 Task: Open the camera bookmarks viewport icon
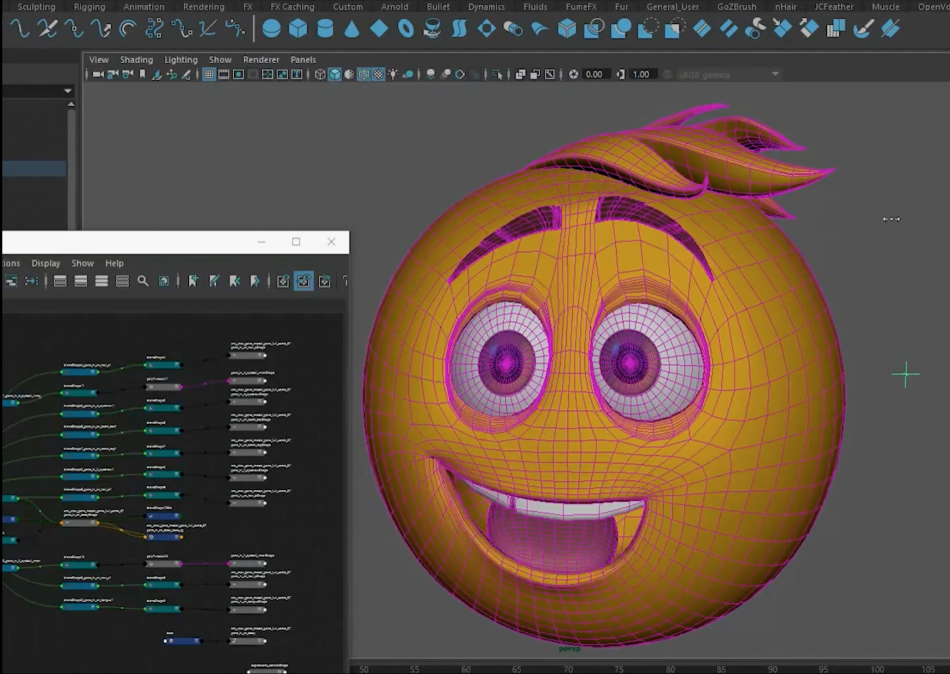[x=142, y=75]
